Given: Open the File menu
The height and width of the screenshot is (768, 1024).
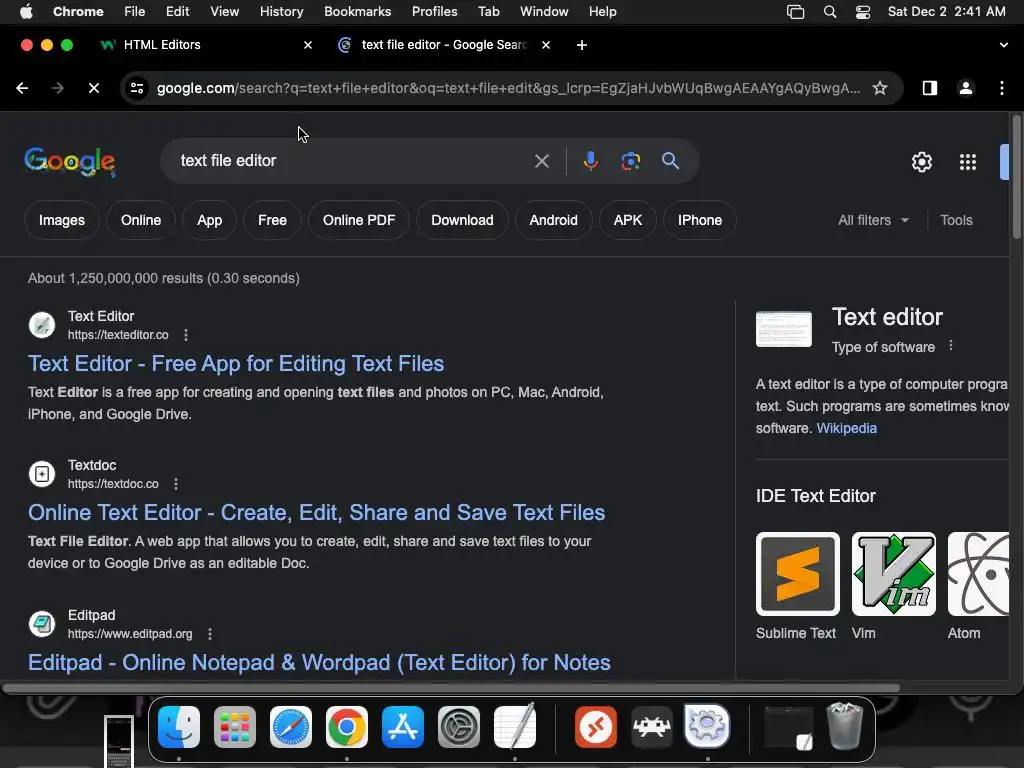Looking at the screenshot, I should point(135,12).
